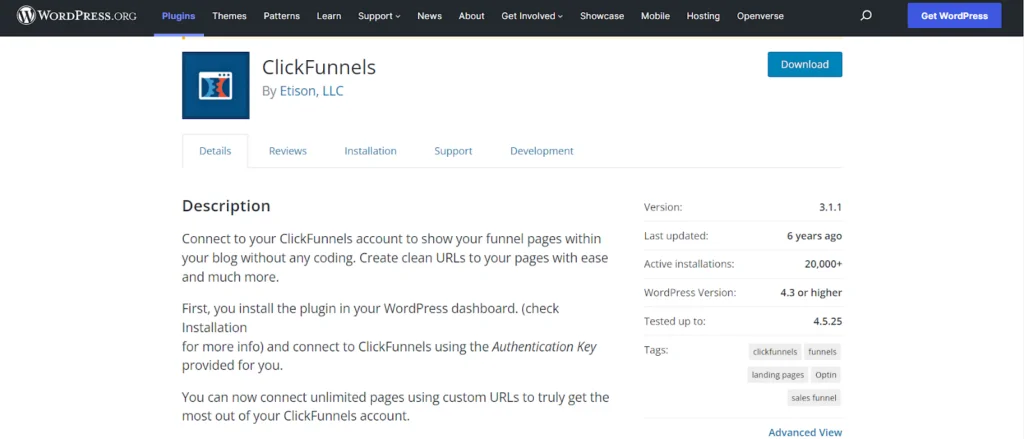
Task: Select Learn in the navigation bar
Action: tap(328, 16)
